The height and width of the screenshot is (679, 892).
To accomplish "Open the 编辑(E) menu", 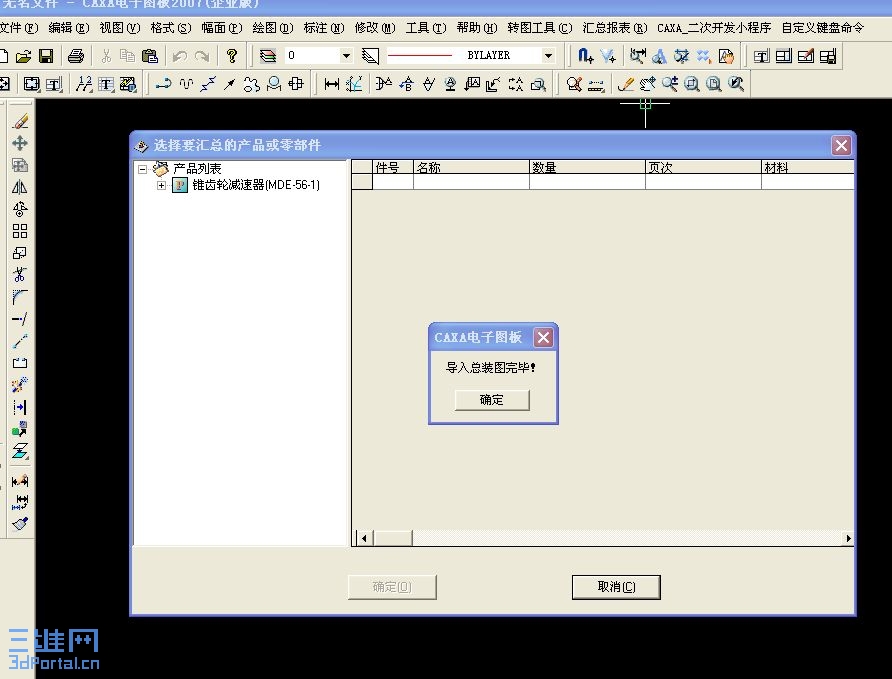I will [x=69, y=28].
